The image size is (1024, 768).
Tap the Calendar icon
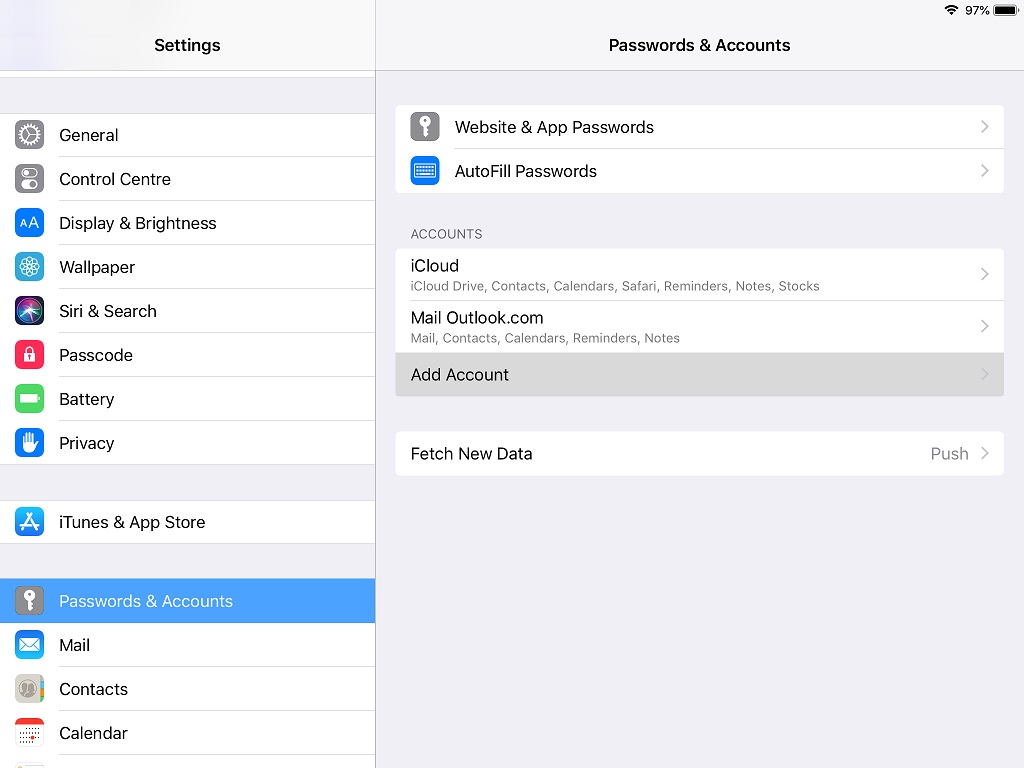(x=29, y=733)
